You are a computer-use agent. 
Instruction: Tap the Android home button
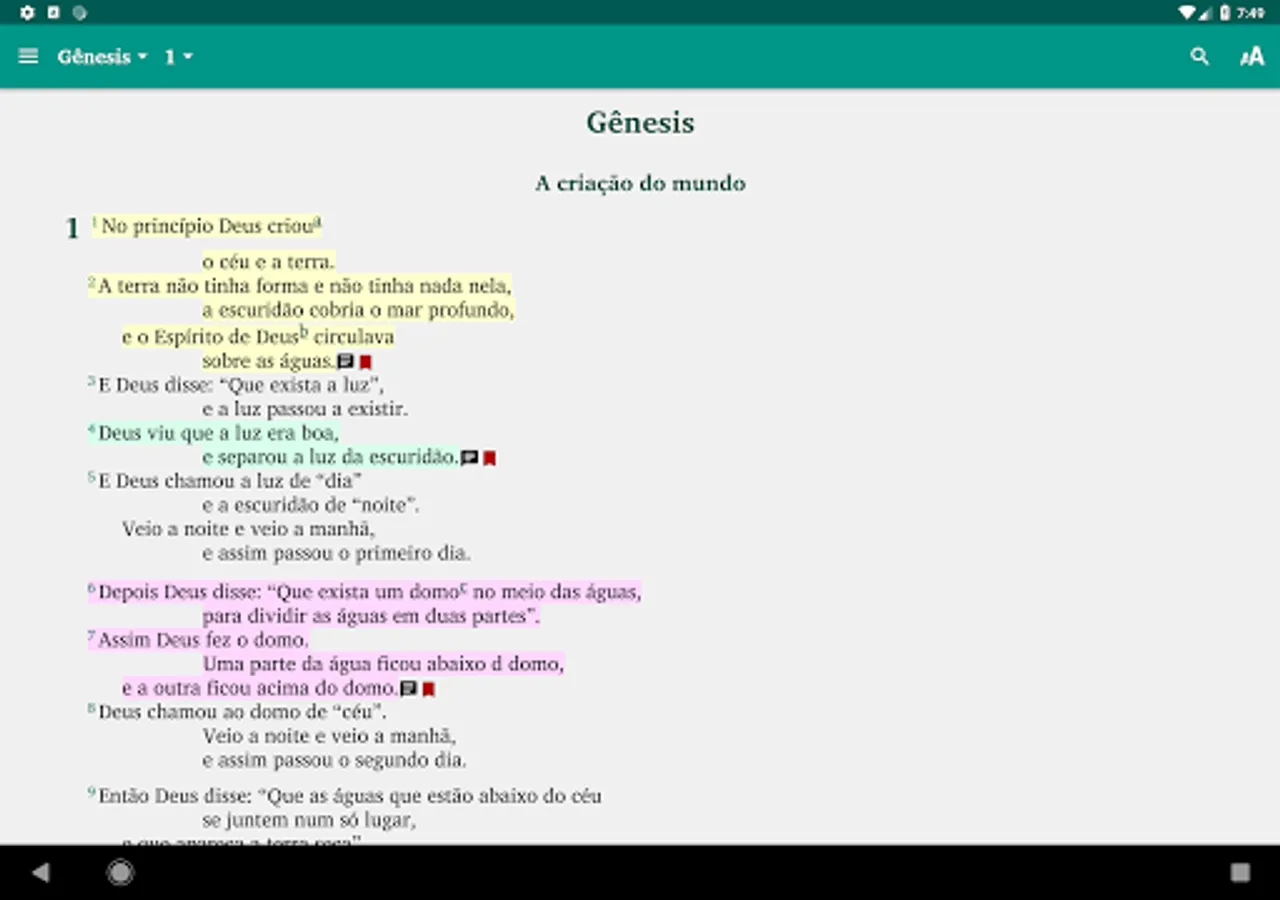(120, 873)
